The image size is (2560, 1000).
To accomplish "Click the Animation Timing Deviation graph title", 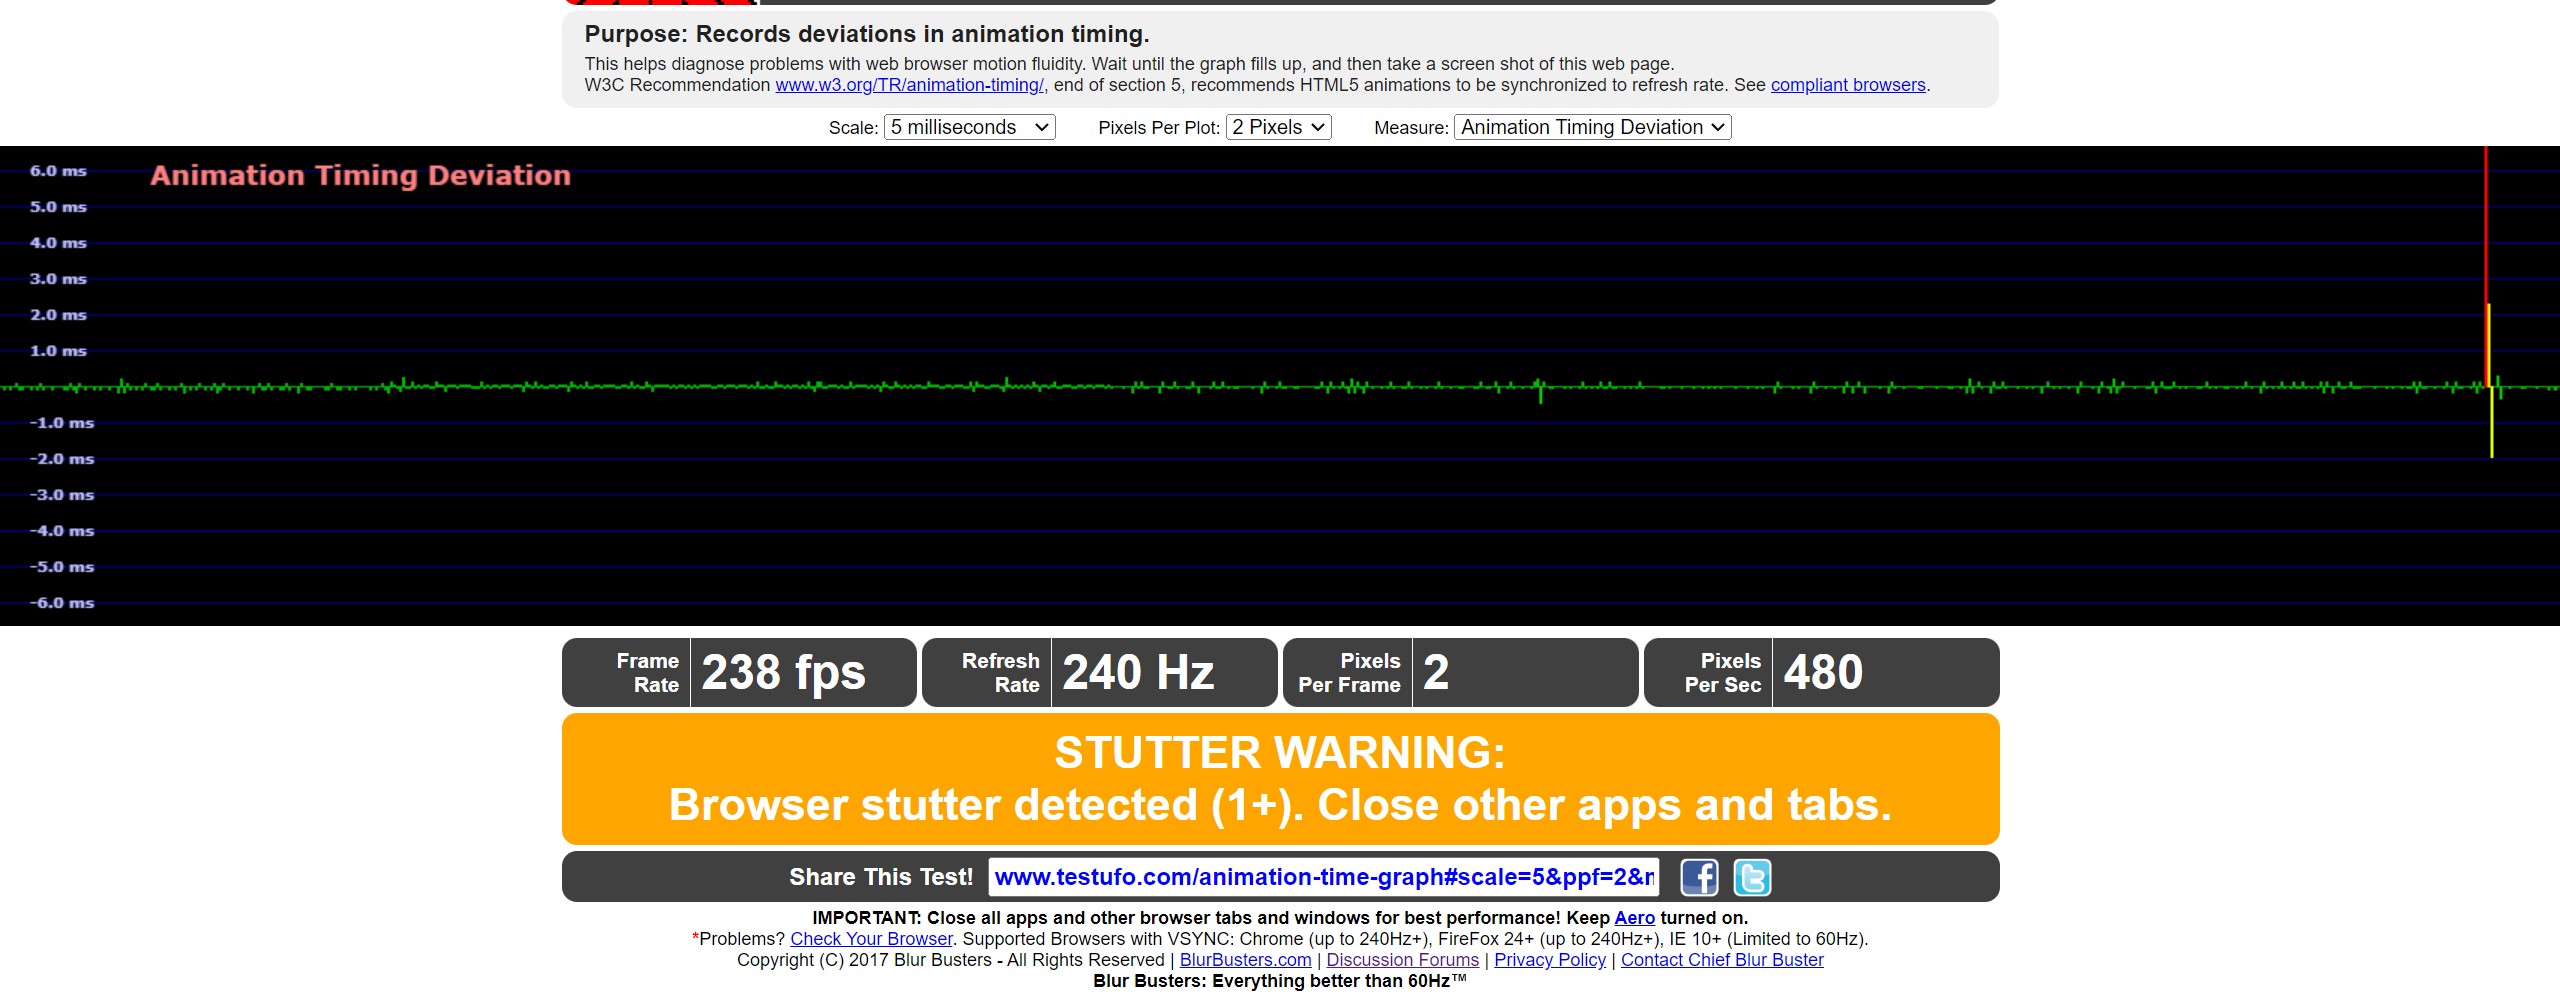I will (360, 176).
